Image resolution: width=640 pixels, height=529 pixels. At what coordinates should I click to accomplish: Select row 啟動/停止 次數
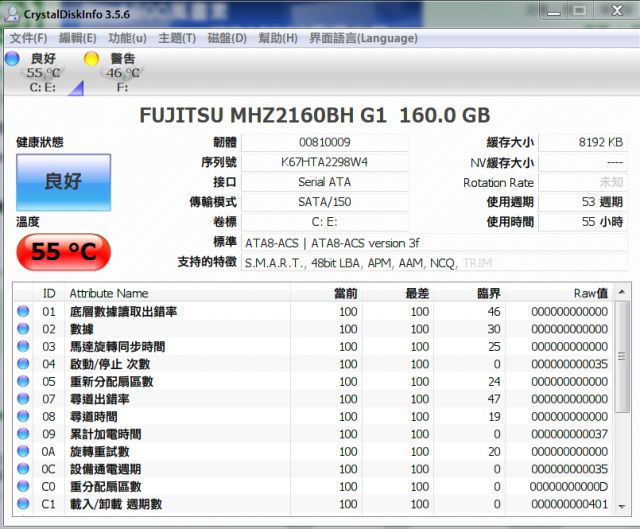coord(313,364)
